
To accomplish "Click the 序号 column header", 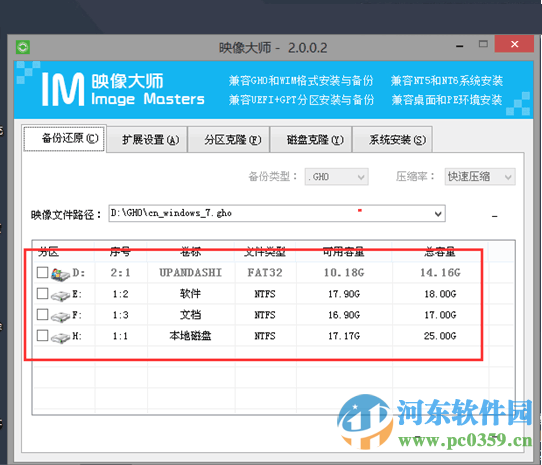I will point(121,252).
